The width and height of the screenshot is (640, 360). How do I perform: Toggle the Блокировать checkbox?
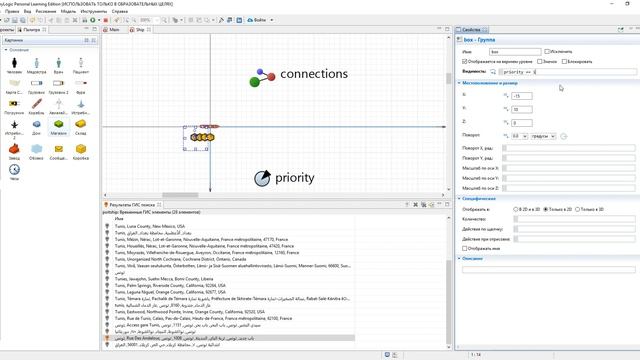click(x=564, y=62)
